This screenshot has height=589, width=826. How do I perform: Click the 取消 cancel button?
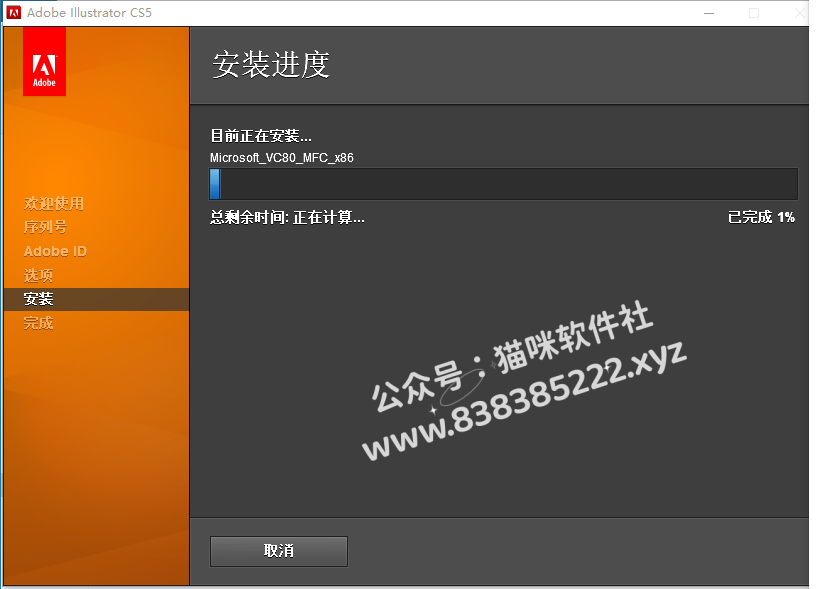point(279,551)
